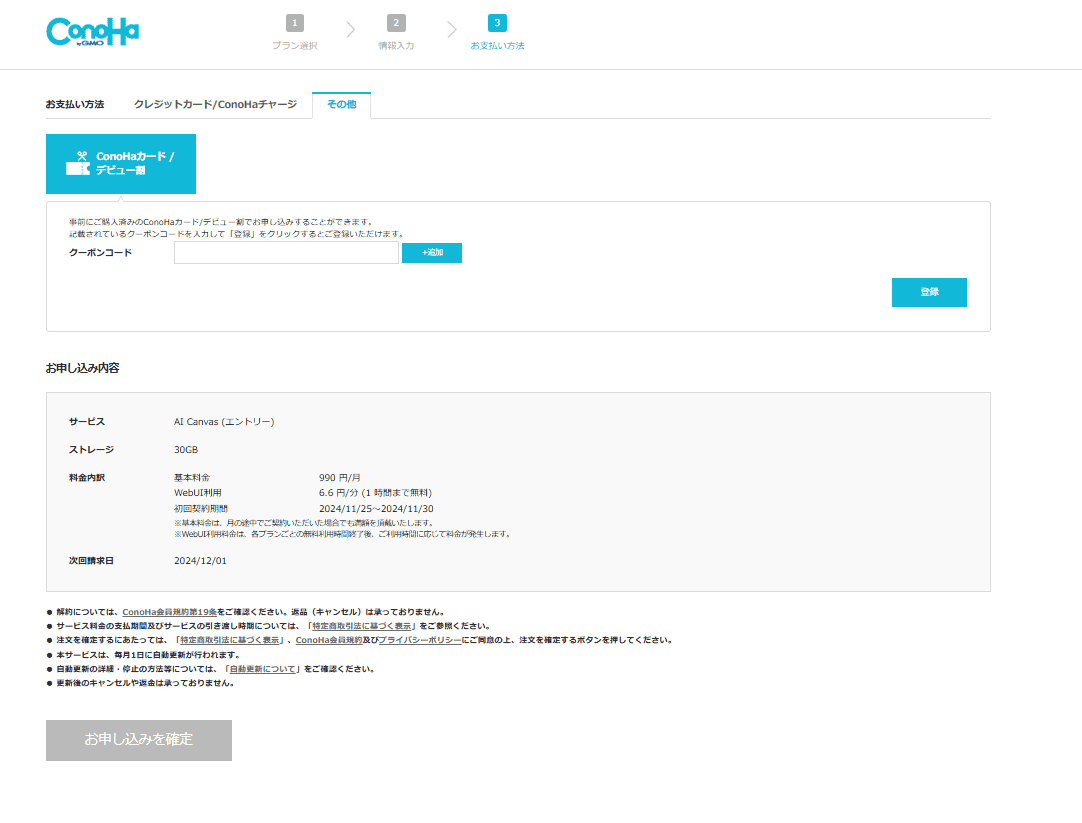The height and width of the screenshot is (823, 1082).
Task: Click the お申し込みを確定 button
Action: click(139, 740)
